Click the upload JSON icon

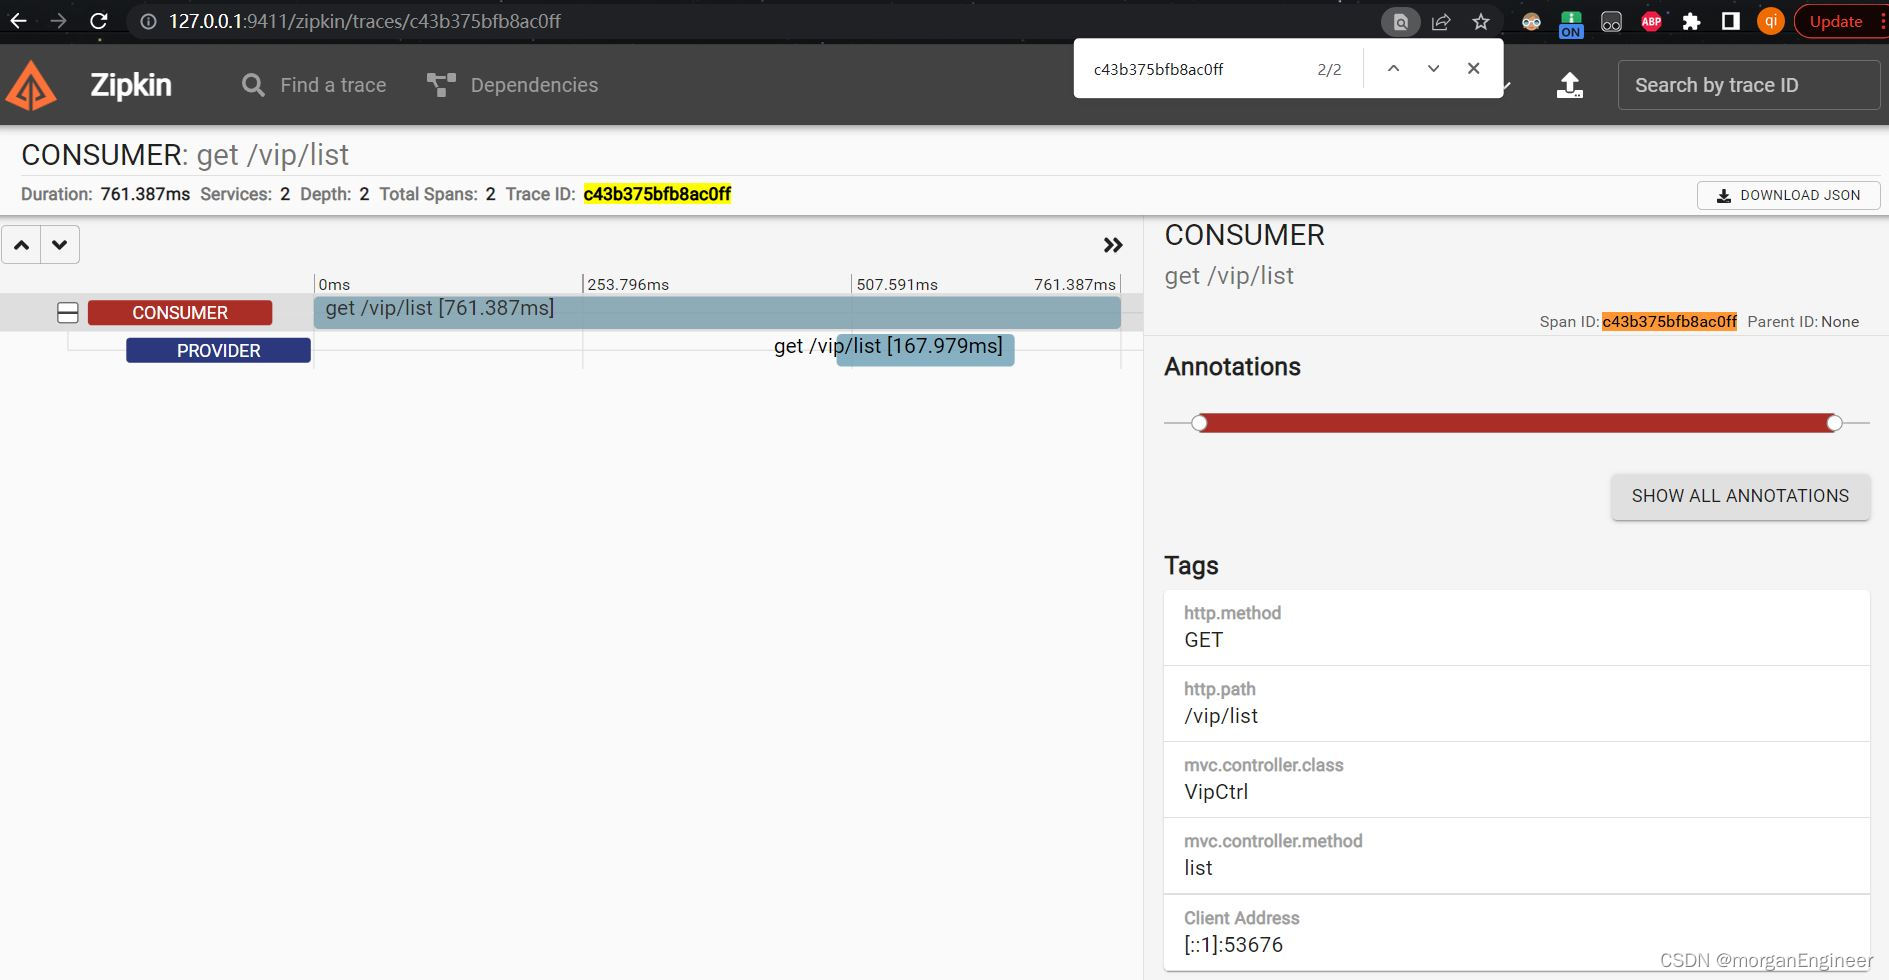[1570, 85]
